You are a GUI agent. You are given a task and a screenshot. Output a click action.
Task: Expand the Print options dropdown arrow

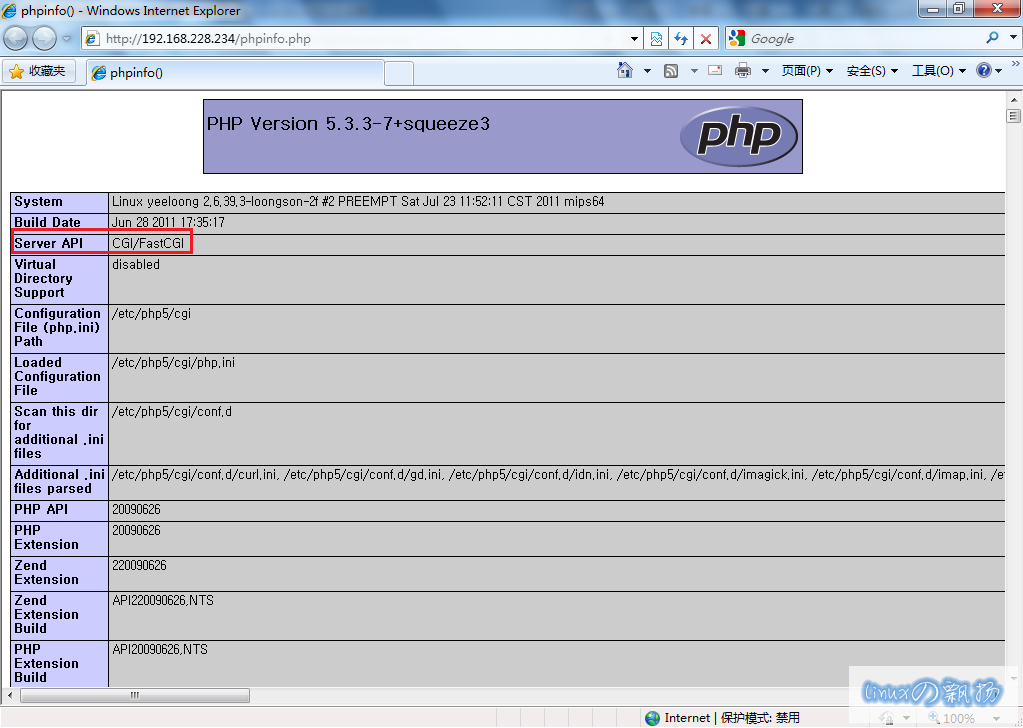(765, 71)
